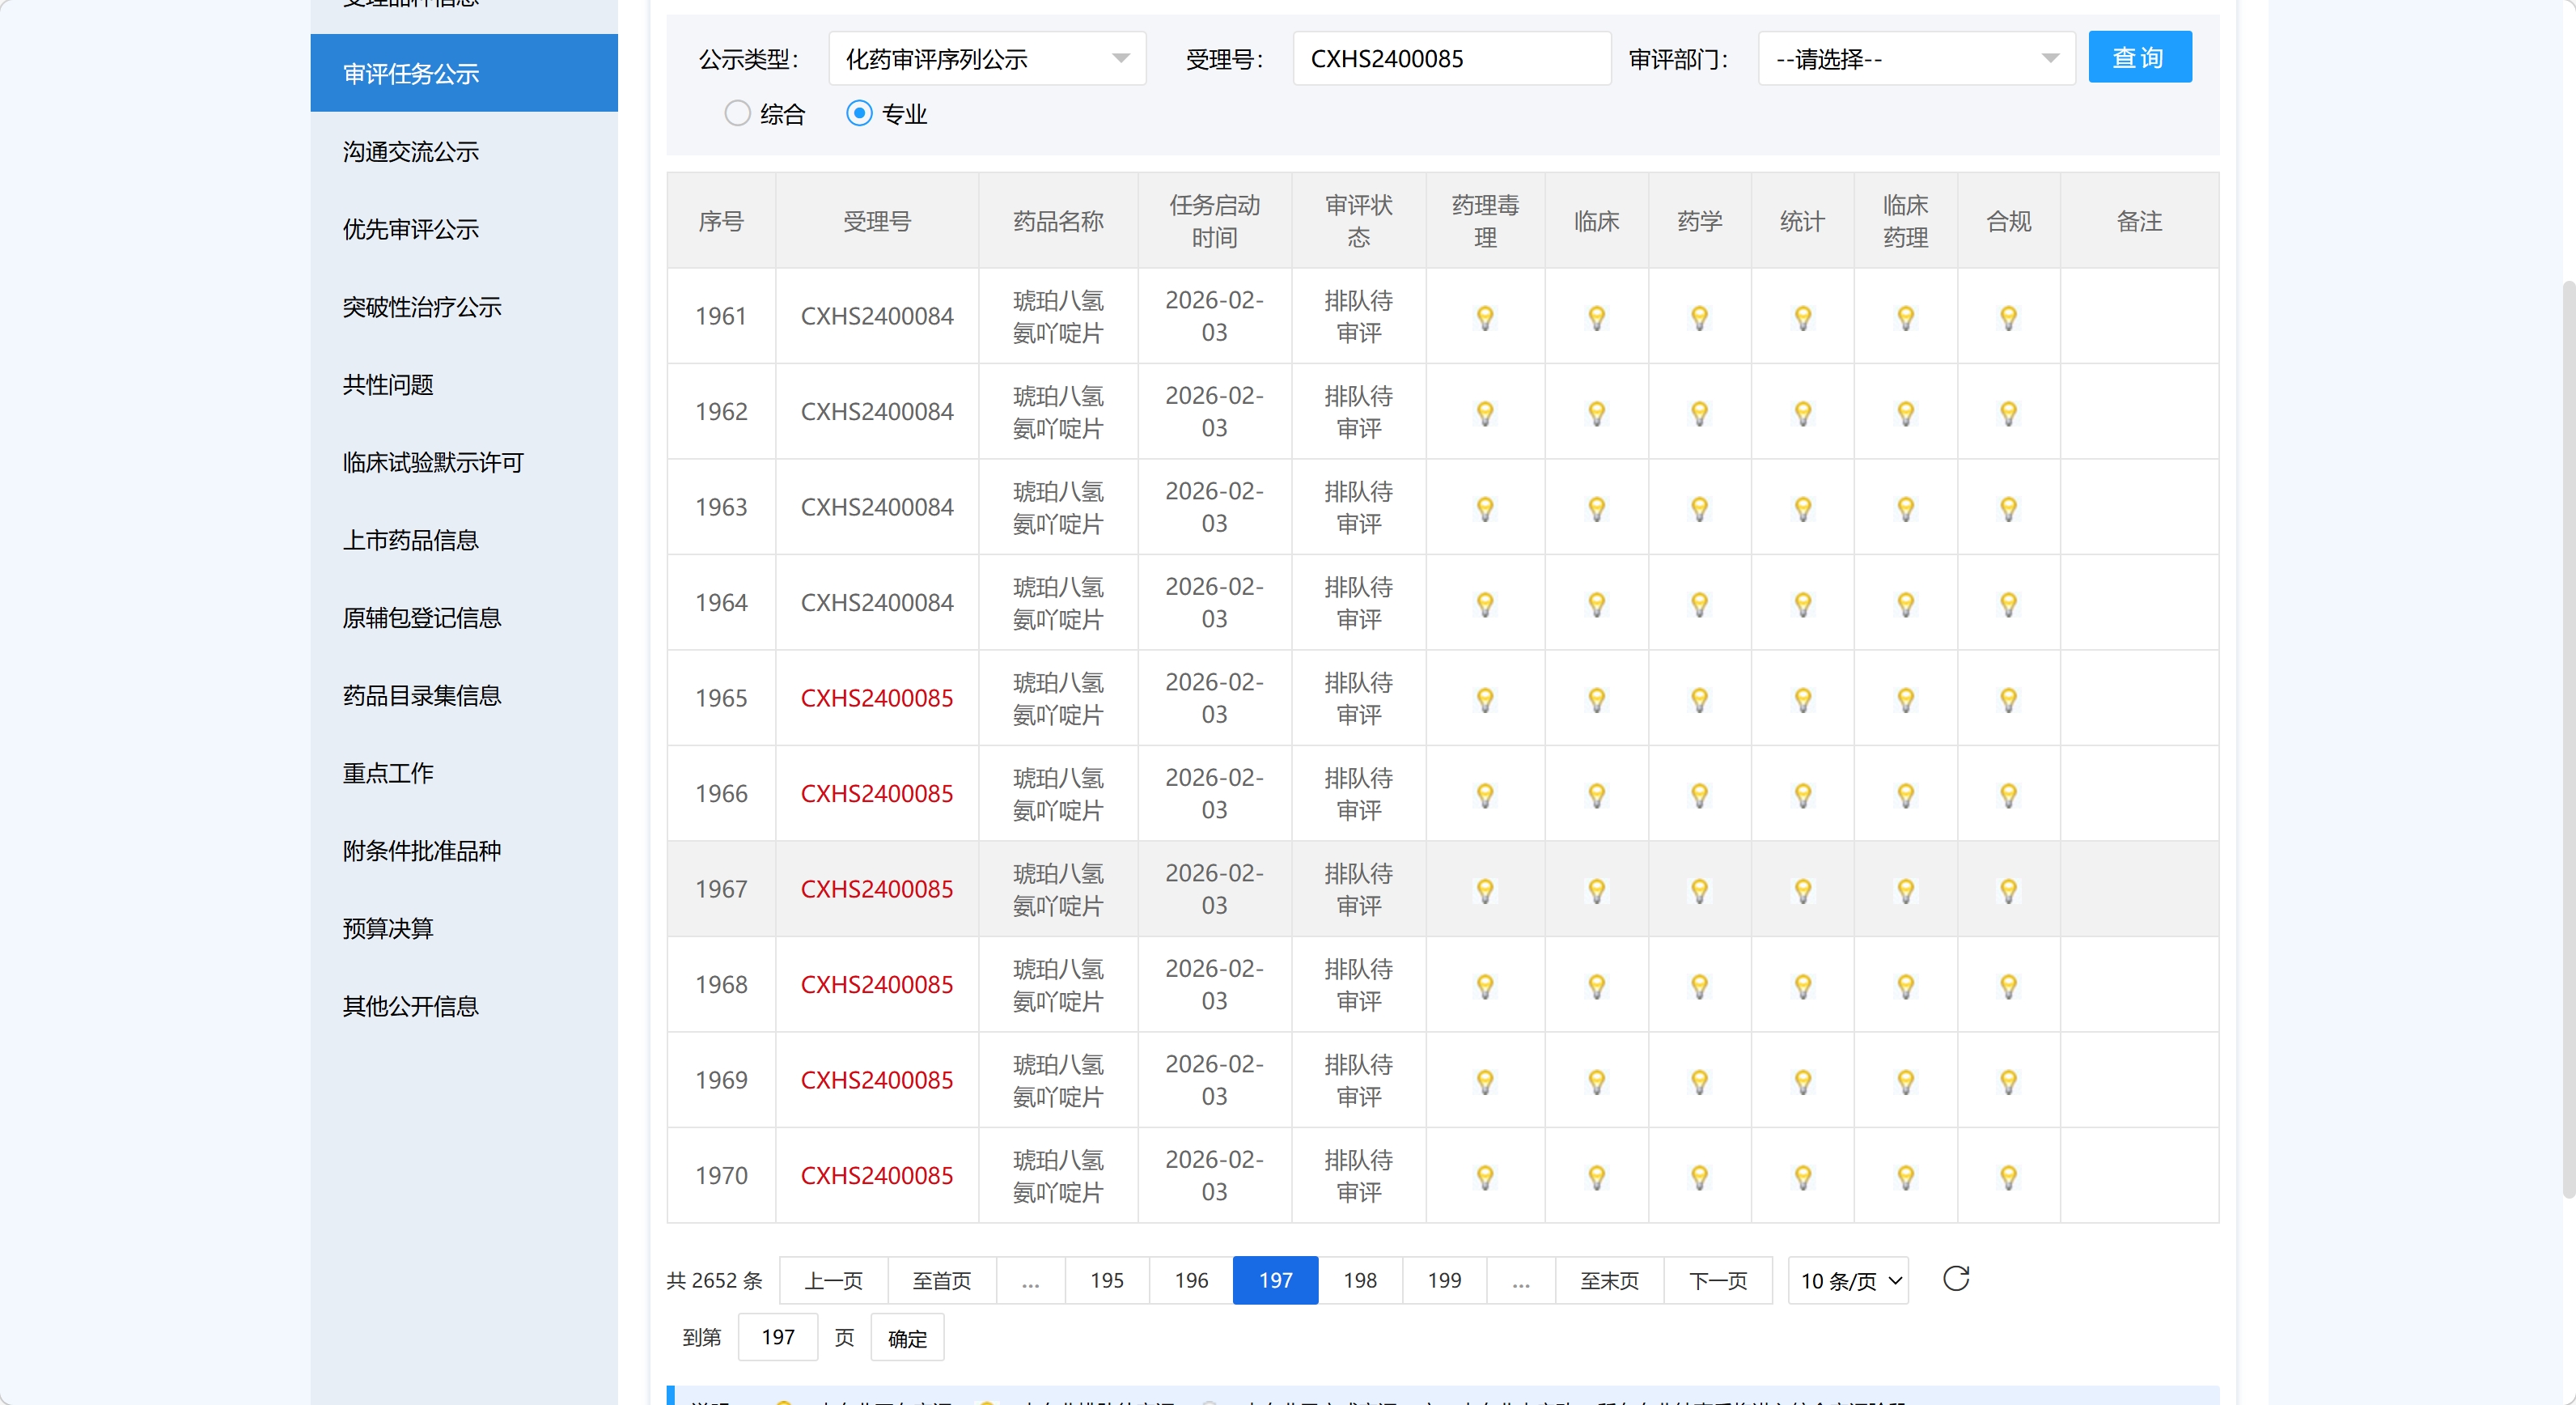Click the 查询 search button
Screen dimensions: 2576x1405
point(2139,58)
